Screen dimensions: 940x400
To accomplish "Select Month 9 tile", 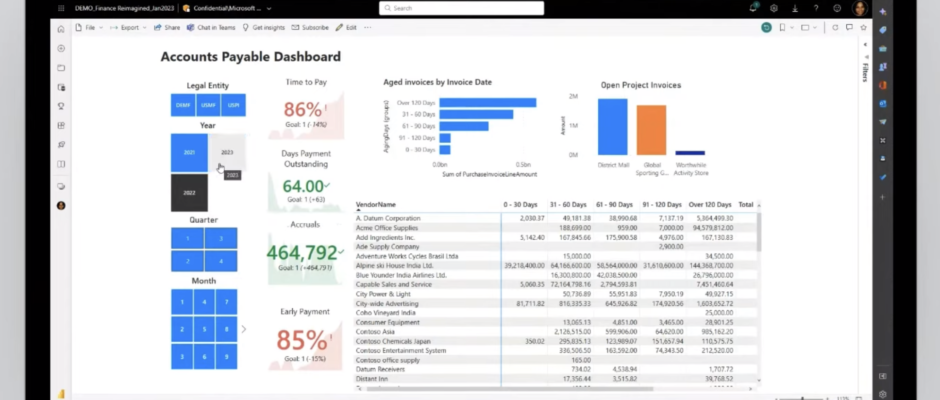I will (x=227, y=357).
